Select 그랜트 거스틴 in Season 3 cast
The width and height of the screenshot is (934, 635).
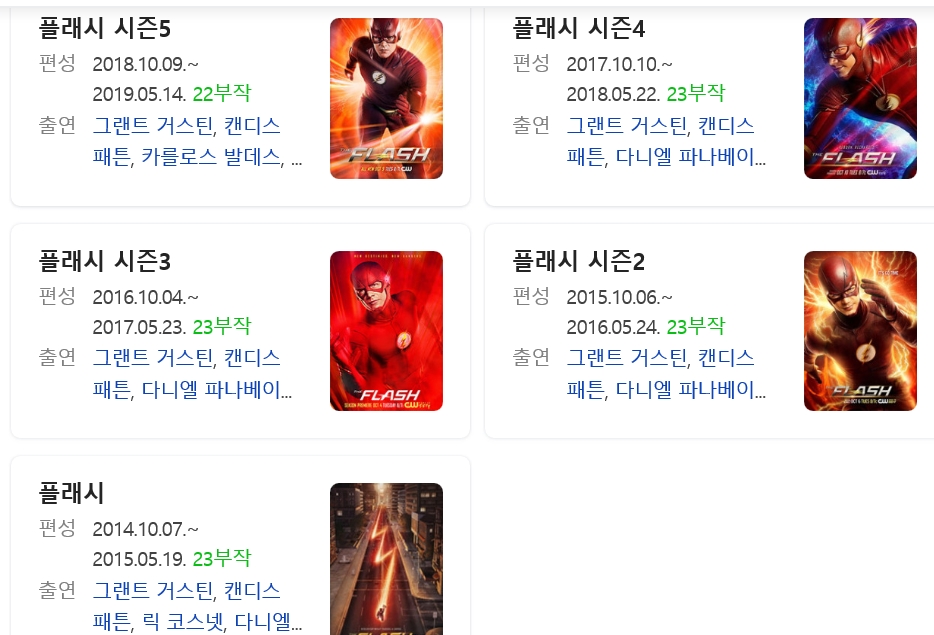coord(152,358)
